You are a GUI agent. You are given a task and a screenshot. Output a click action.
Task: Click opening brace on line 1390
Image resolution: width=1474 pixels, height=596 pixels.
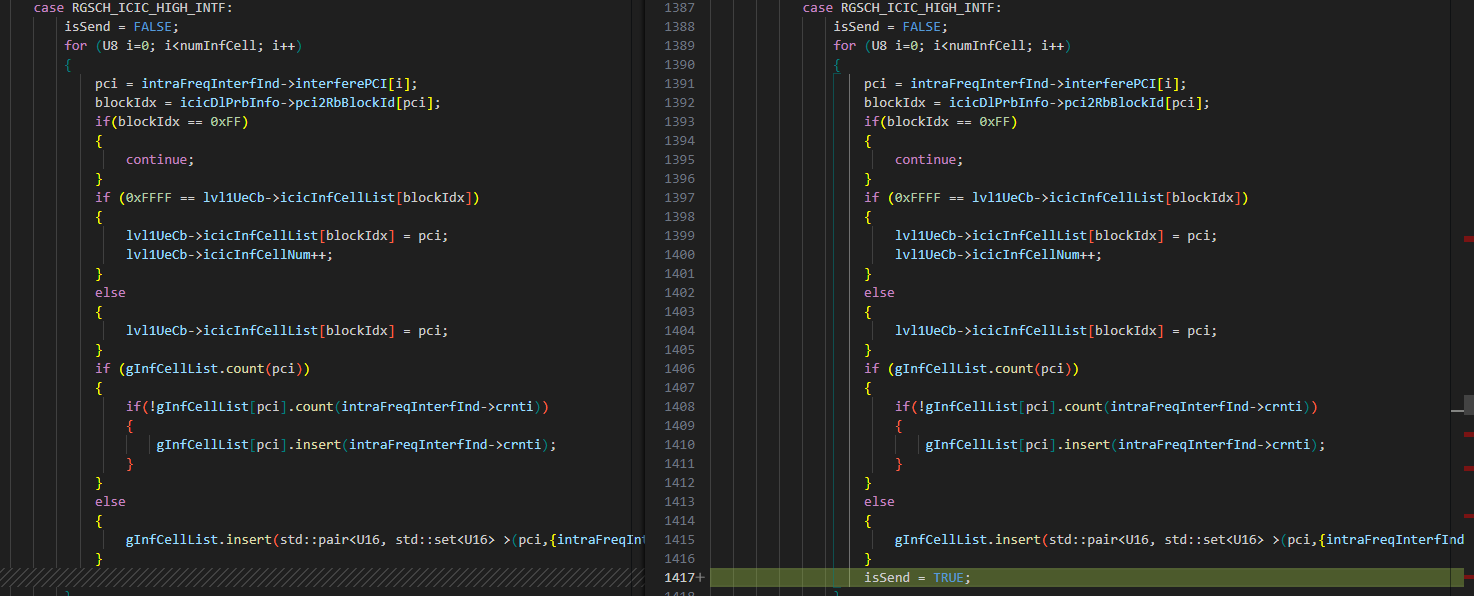837,65
